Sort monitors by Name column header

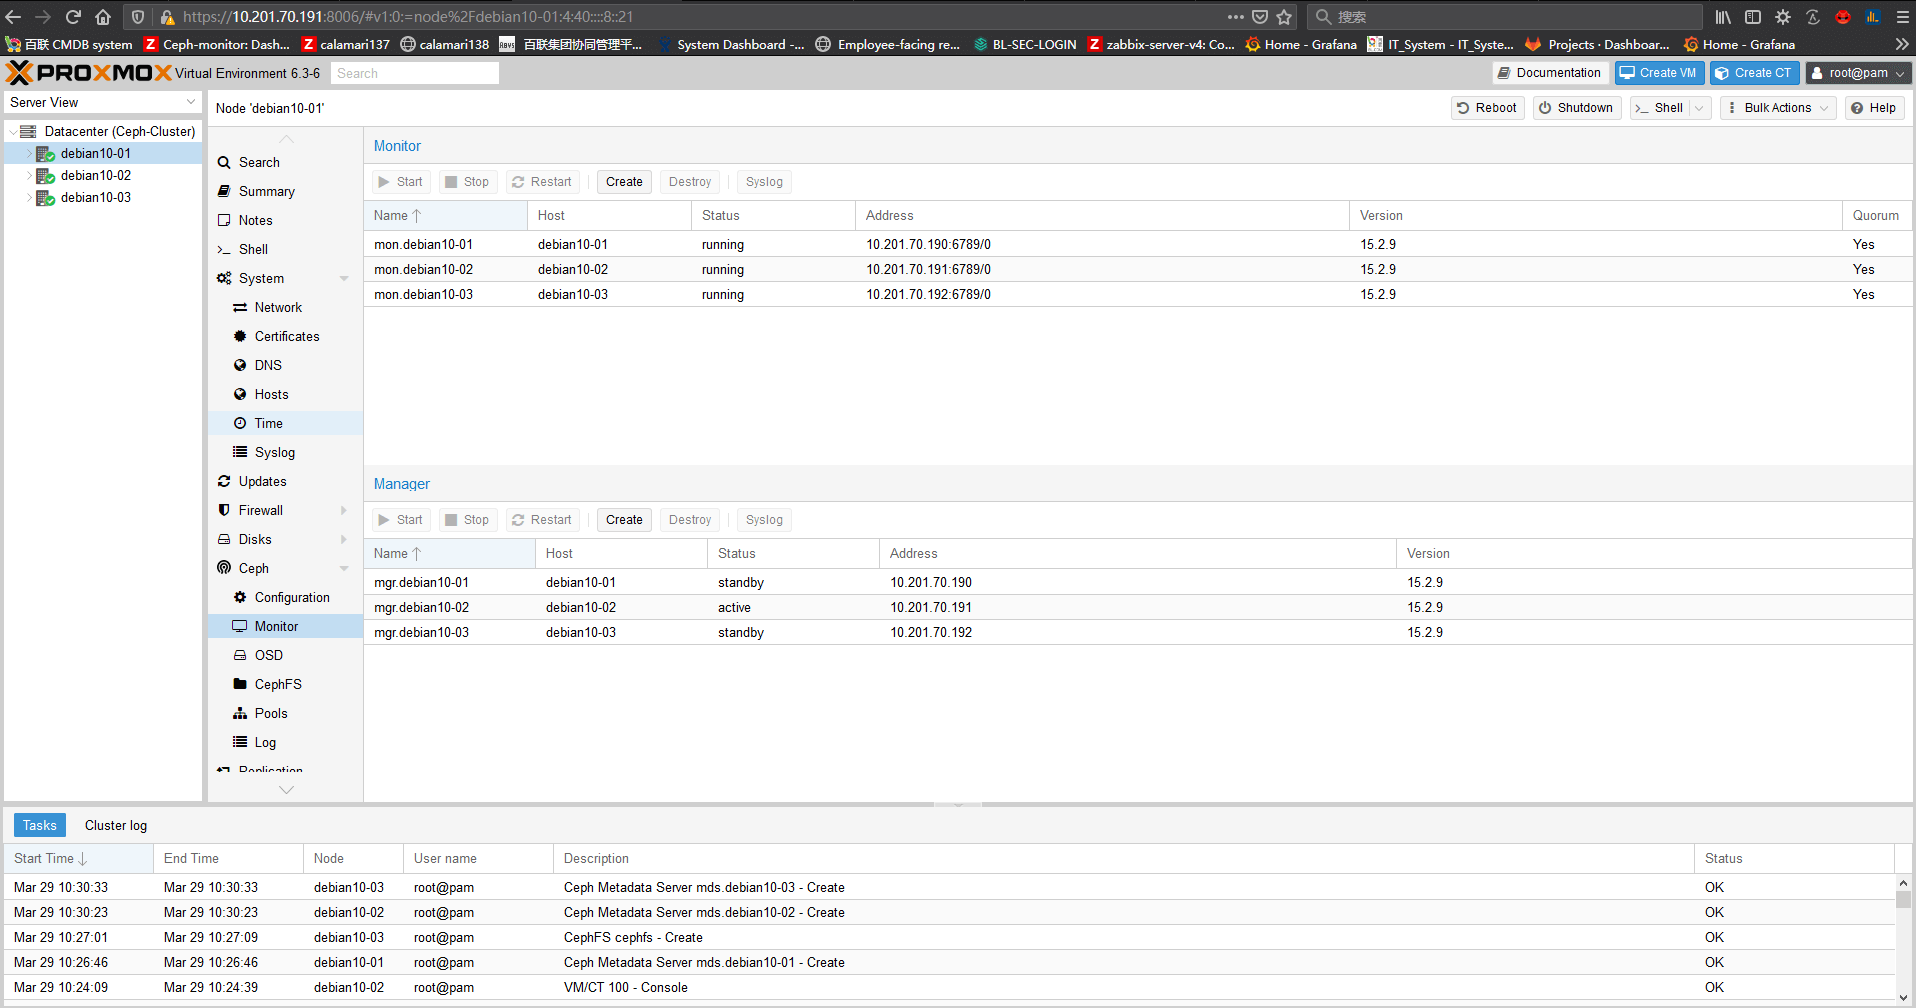[446, 216]
